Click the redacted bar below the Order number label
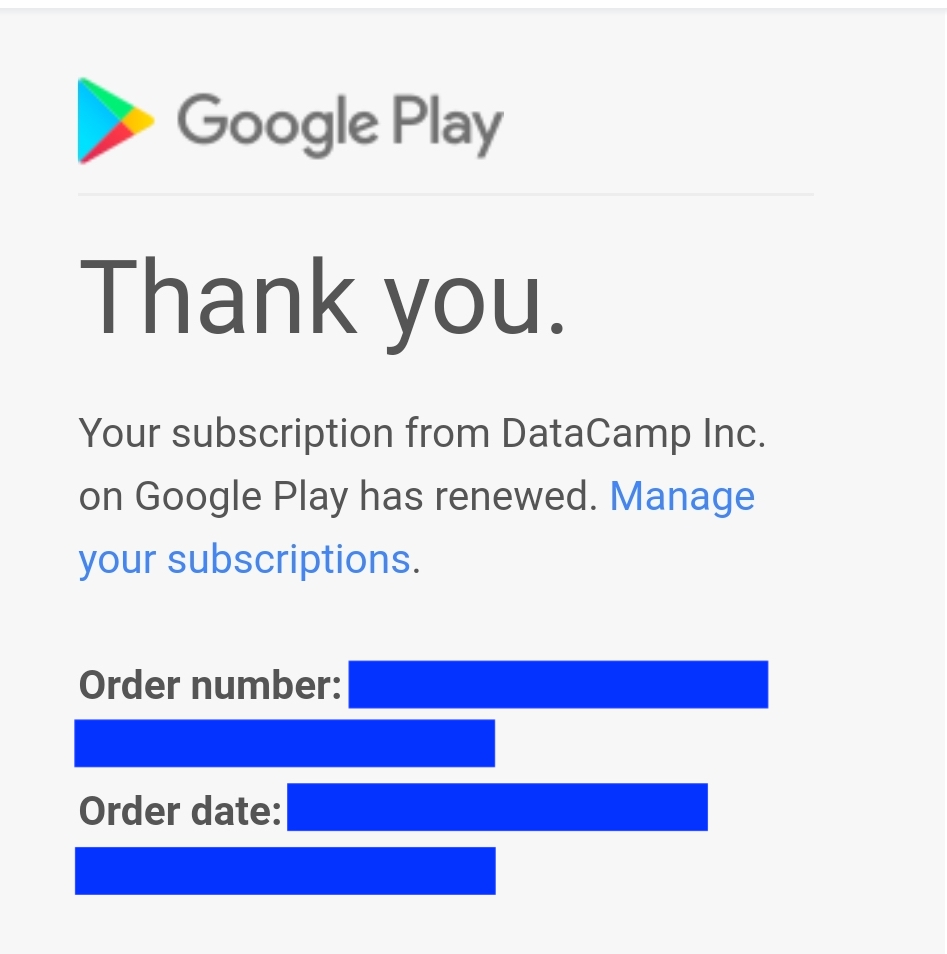The image size is (947, 954). 285,743
